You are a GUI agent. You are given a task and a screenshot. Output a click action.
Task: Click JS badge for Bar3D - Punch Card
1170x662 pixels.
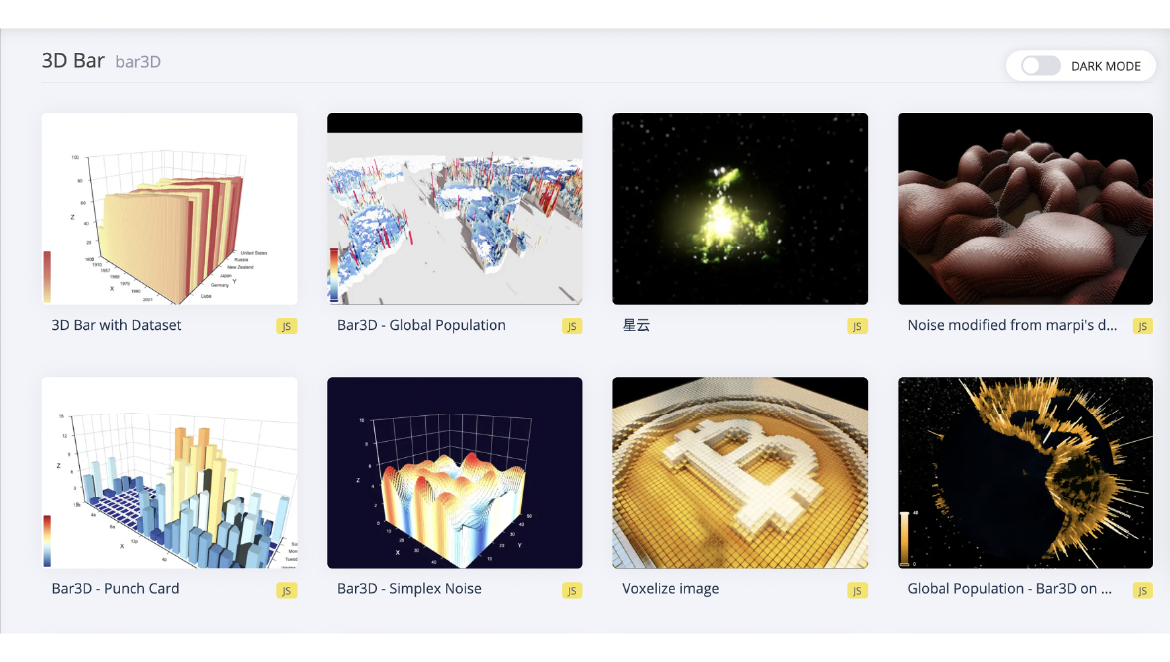click(x=287, y=590)
